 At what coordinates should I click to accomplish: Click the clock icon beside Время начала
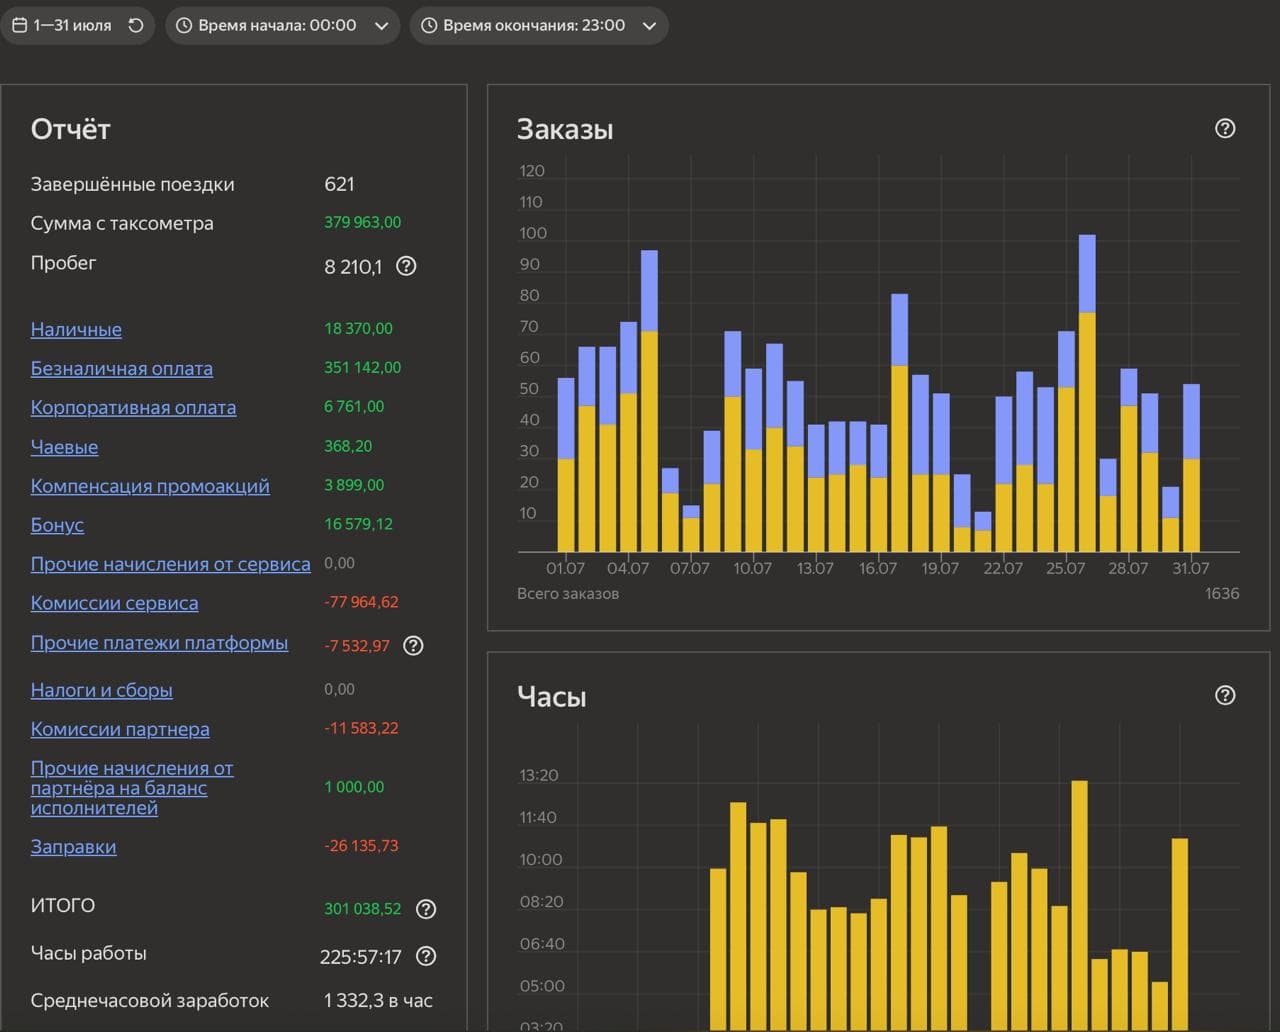coord(184,26)
